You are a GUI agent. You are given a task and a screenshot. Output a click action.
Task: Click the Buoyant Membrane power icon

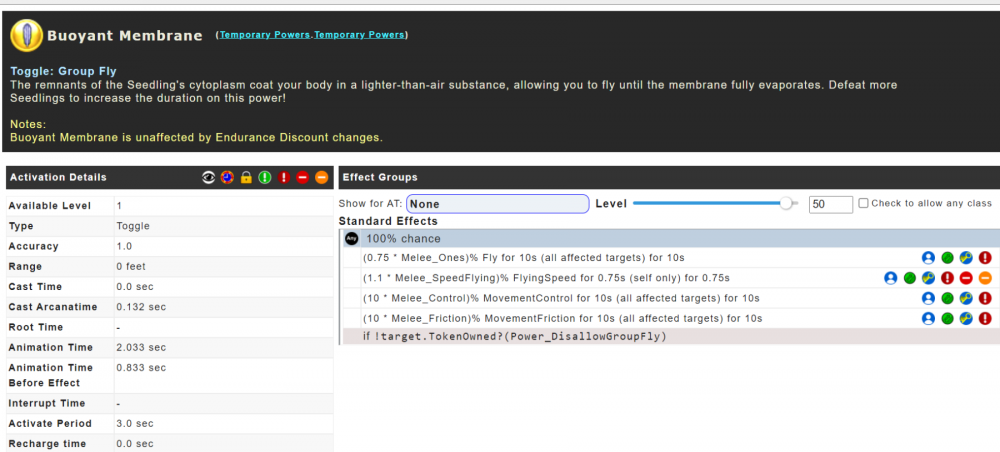point(26,35)
